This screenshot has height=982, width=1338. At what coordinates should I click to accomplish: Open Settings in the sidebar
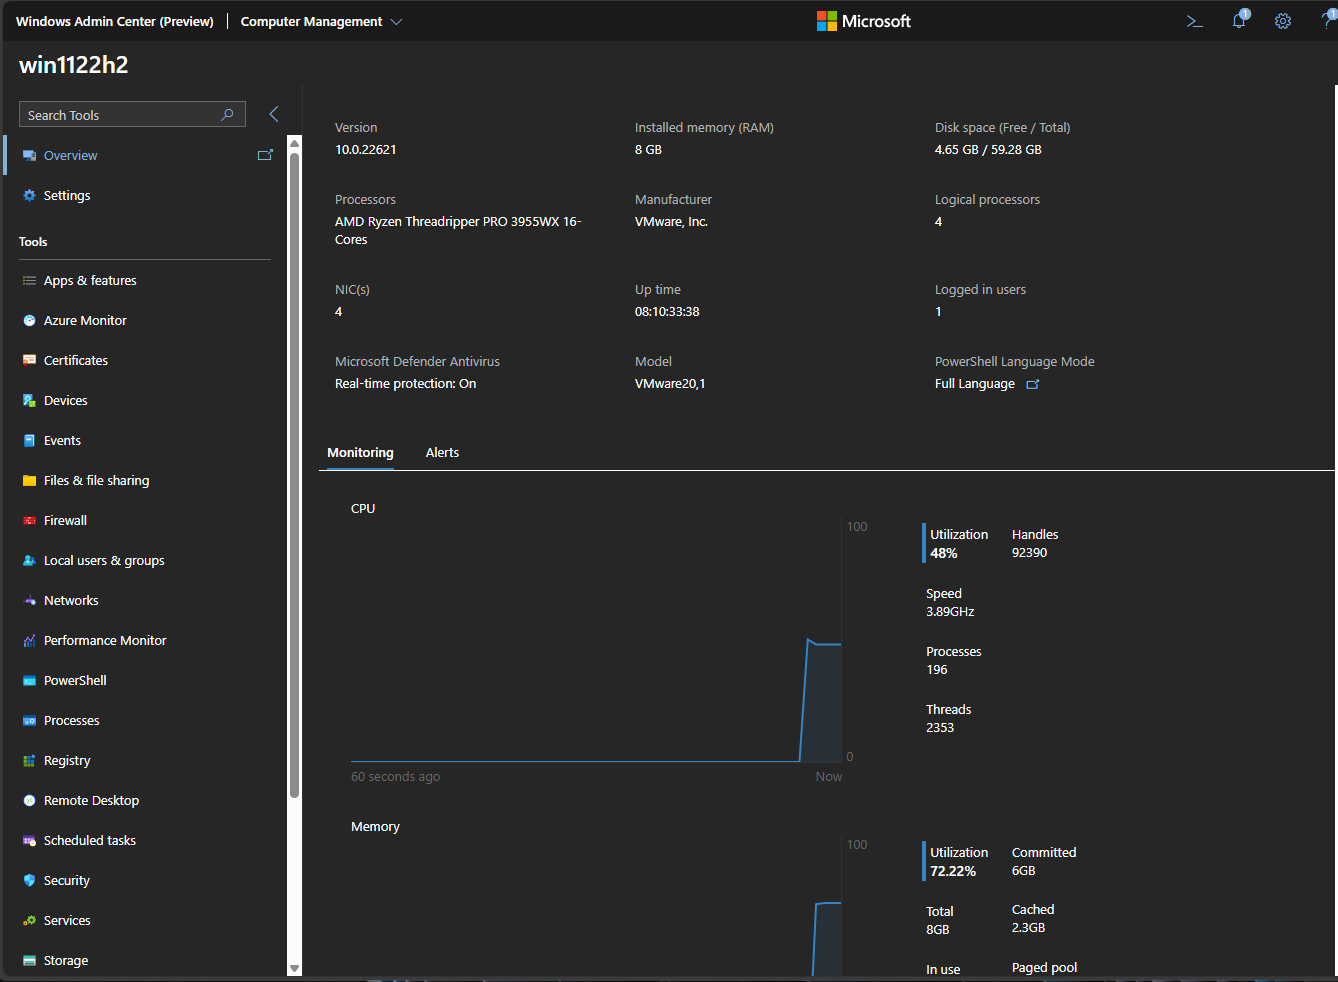(x=67, y=195)
